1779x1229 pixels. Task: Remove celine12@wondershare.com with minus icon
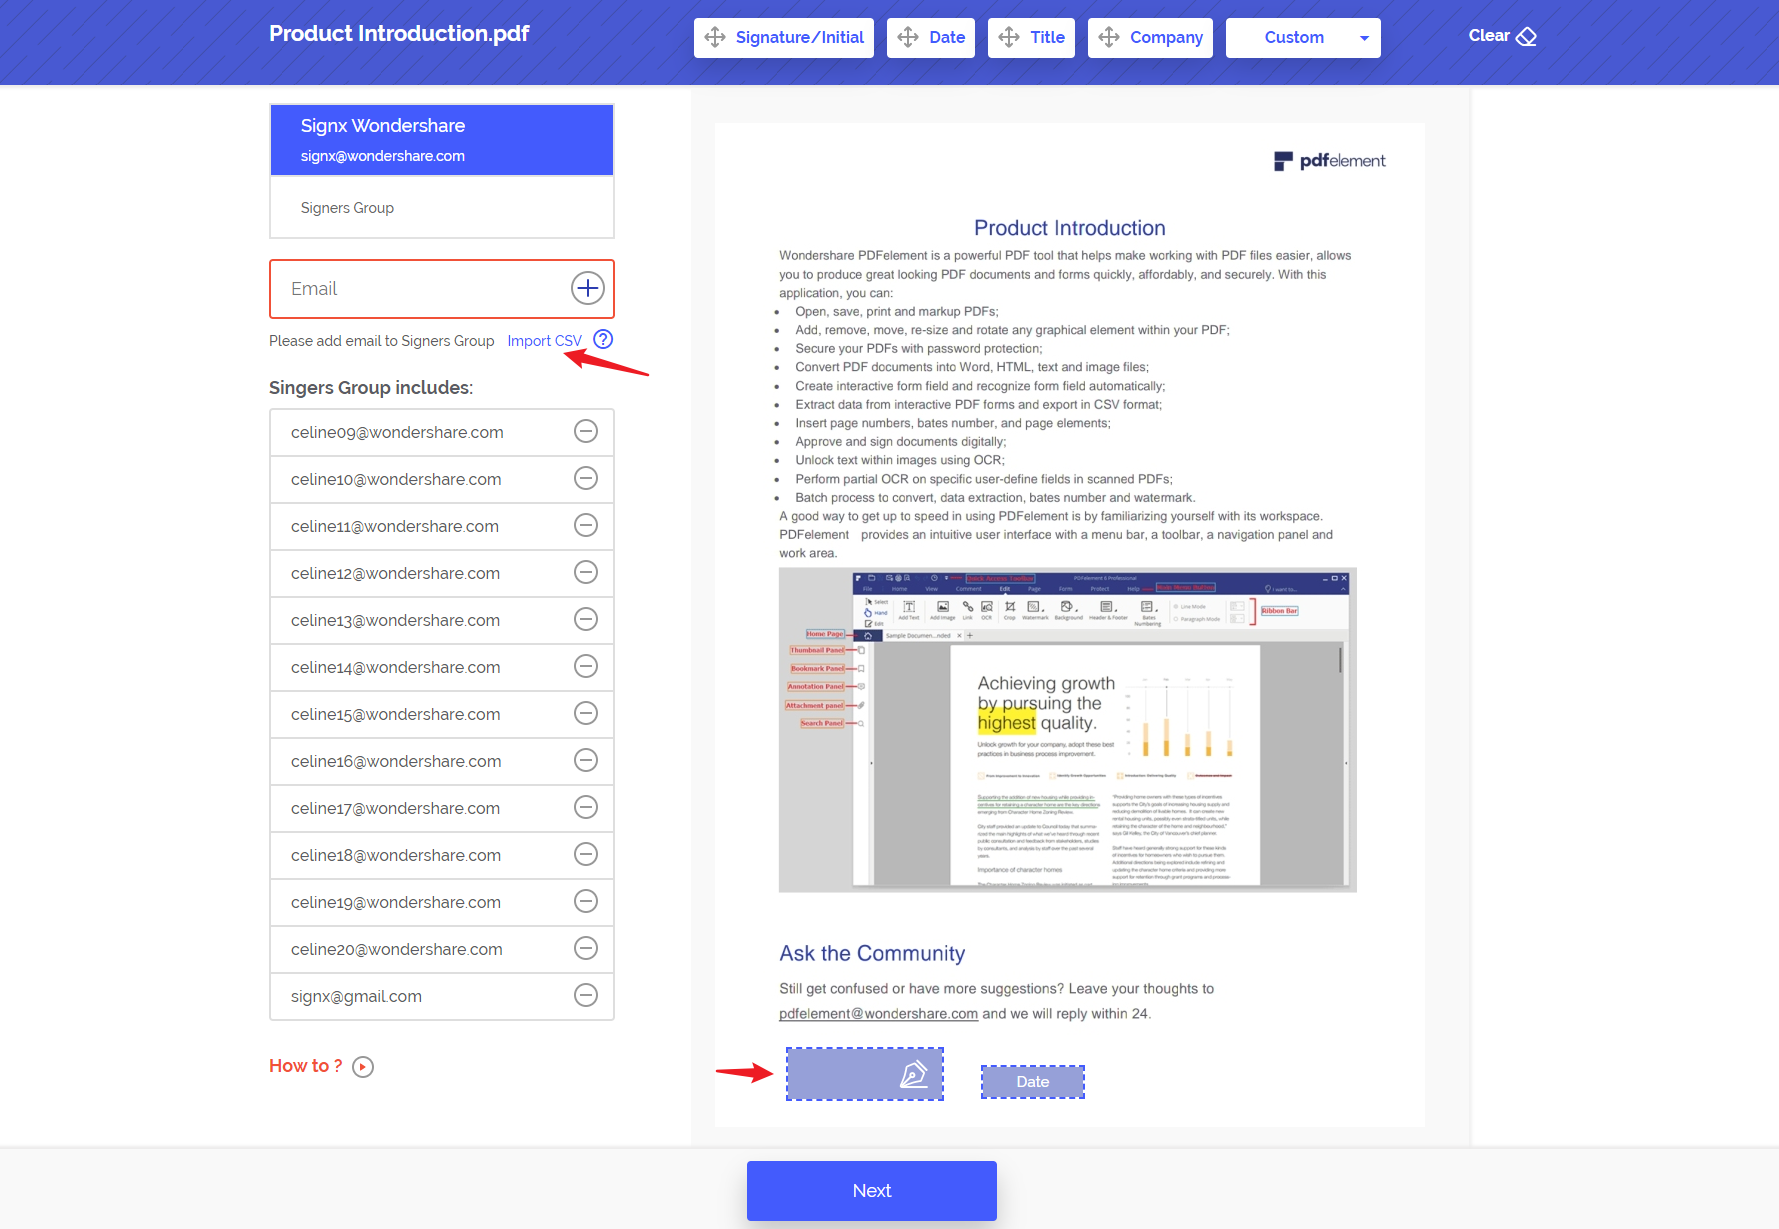click(x=586, y=572)
